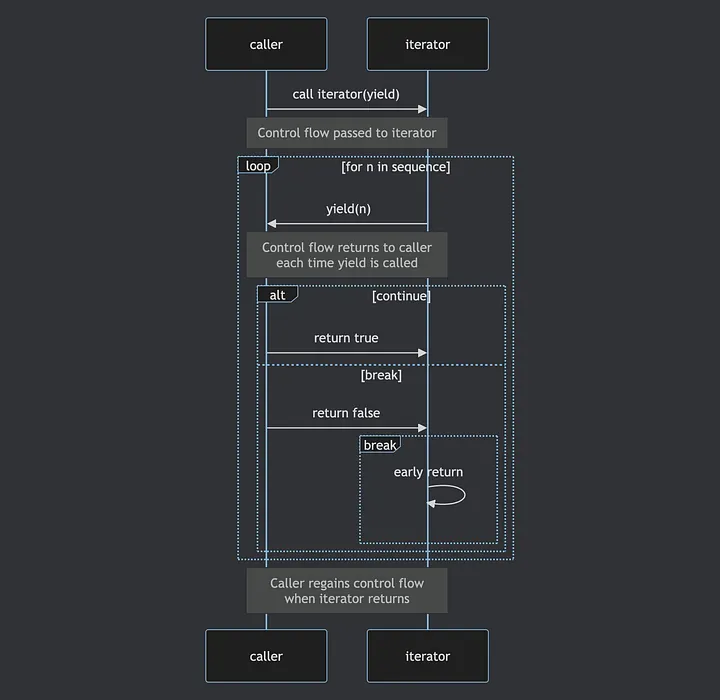Click the '[continue]' condition text
Viewport: 720px width, 700px height.
coord(401,296)
